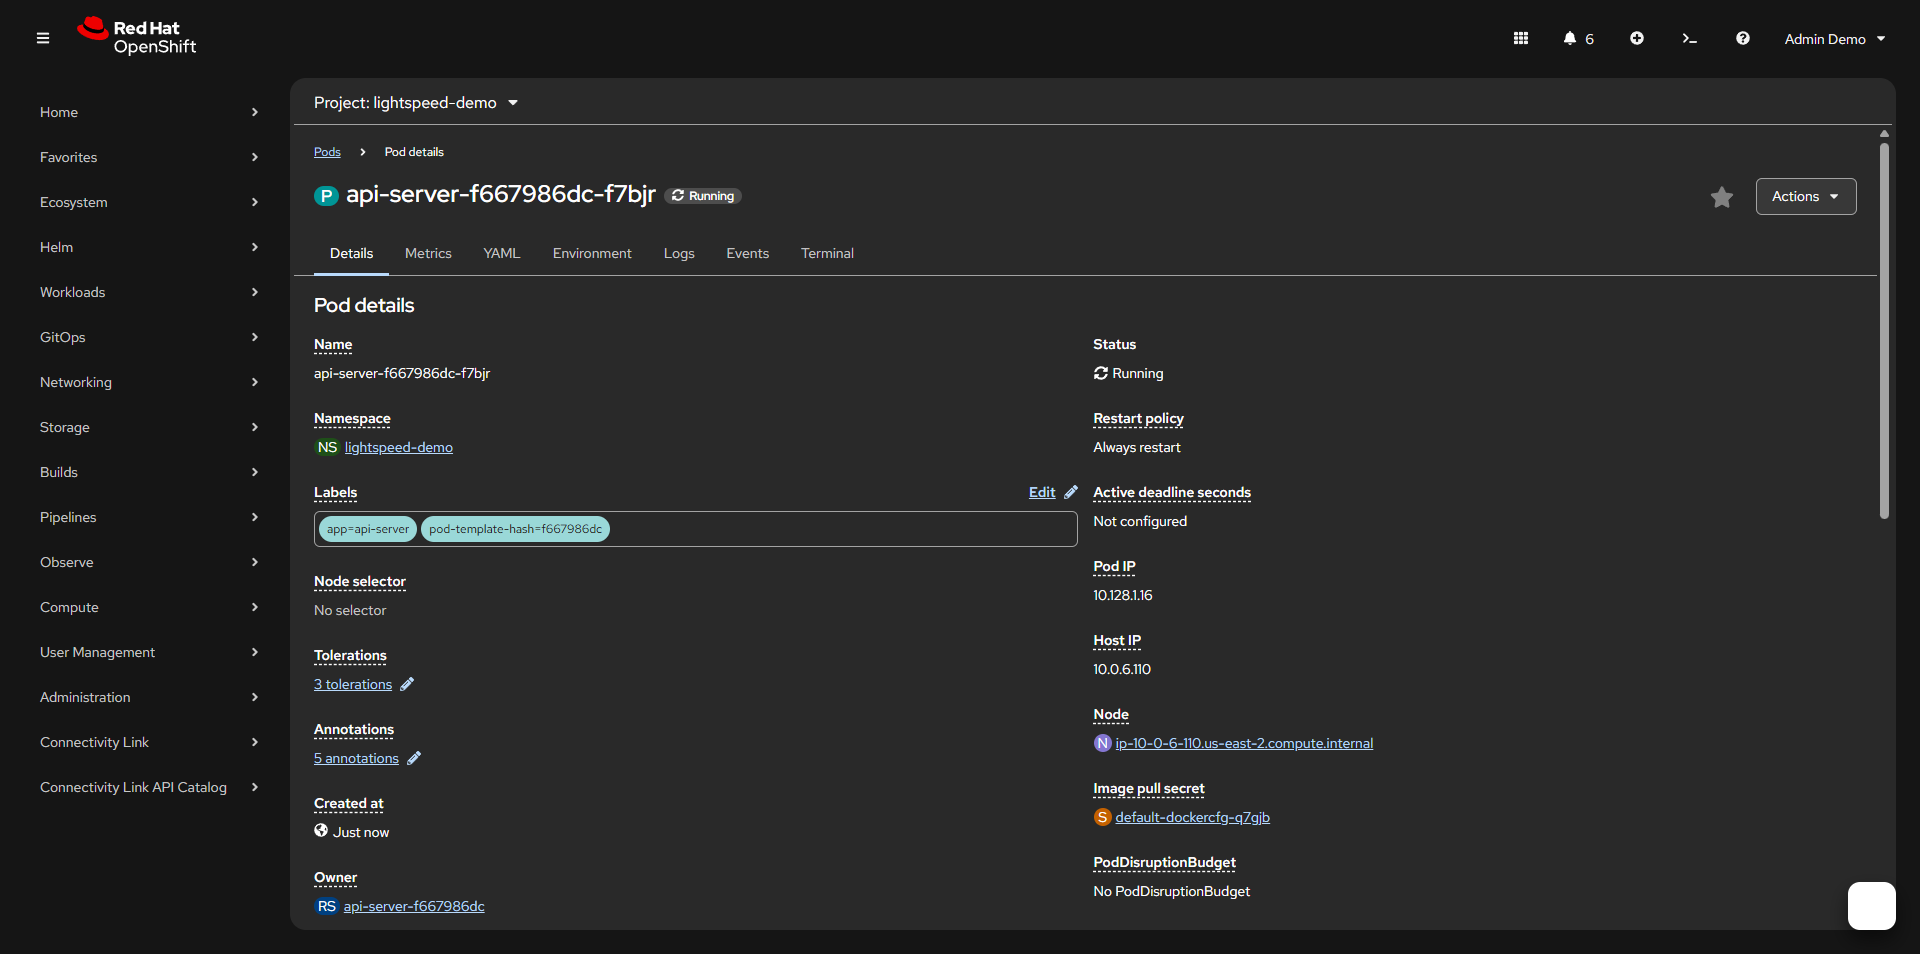This screenshot has width=1920, height=954.
Task: Open the Actions dropdown menu
Action: pyautogui.click(x=1806, y=196)
